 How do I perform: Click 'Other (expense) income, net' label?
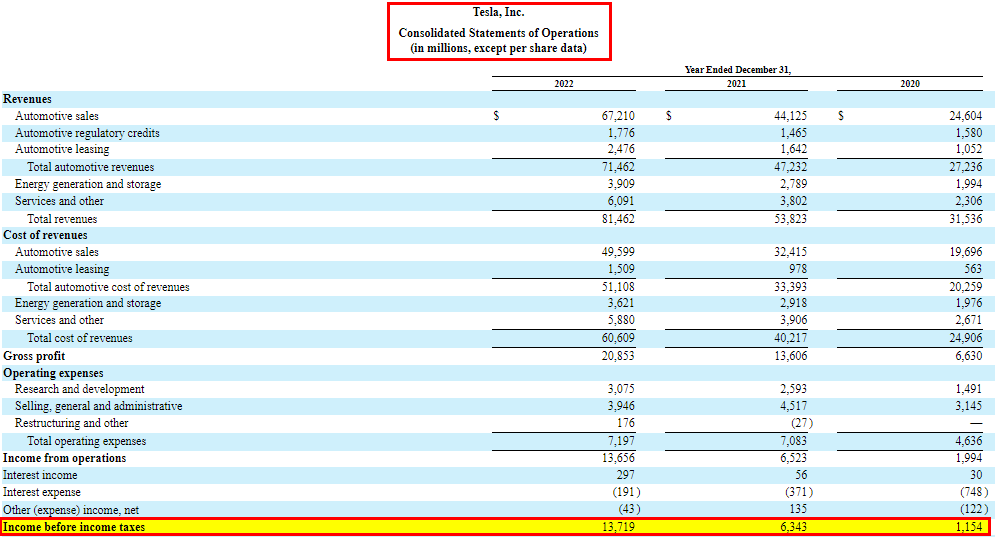point(71,510)
